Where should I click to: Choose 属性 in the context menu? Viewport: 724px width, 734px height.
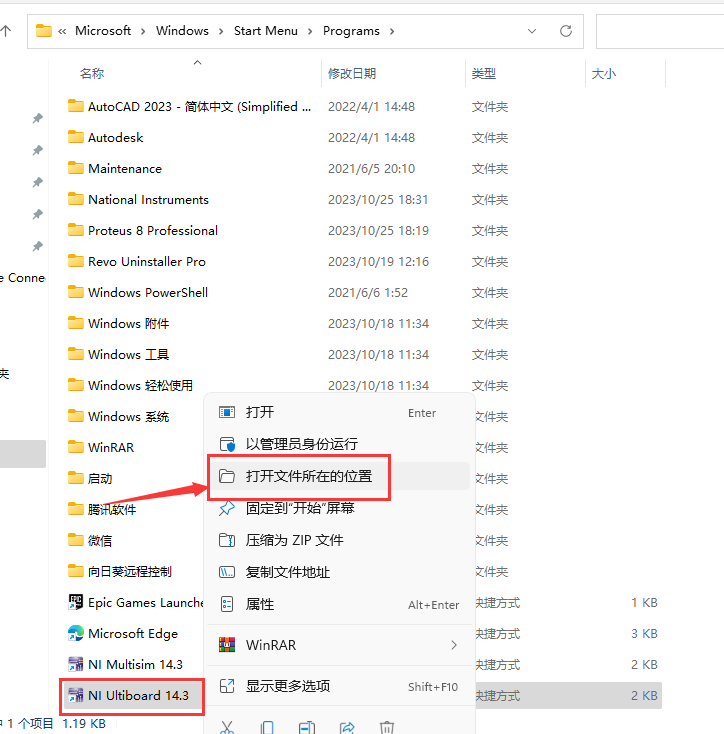click(338, 604)
